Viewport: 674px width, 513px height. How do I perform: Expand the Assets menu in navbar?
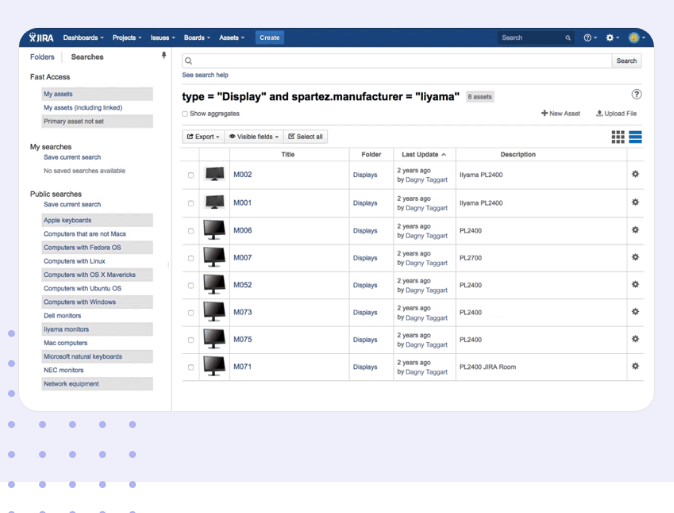230,38
